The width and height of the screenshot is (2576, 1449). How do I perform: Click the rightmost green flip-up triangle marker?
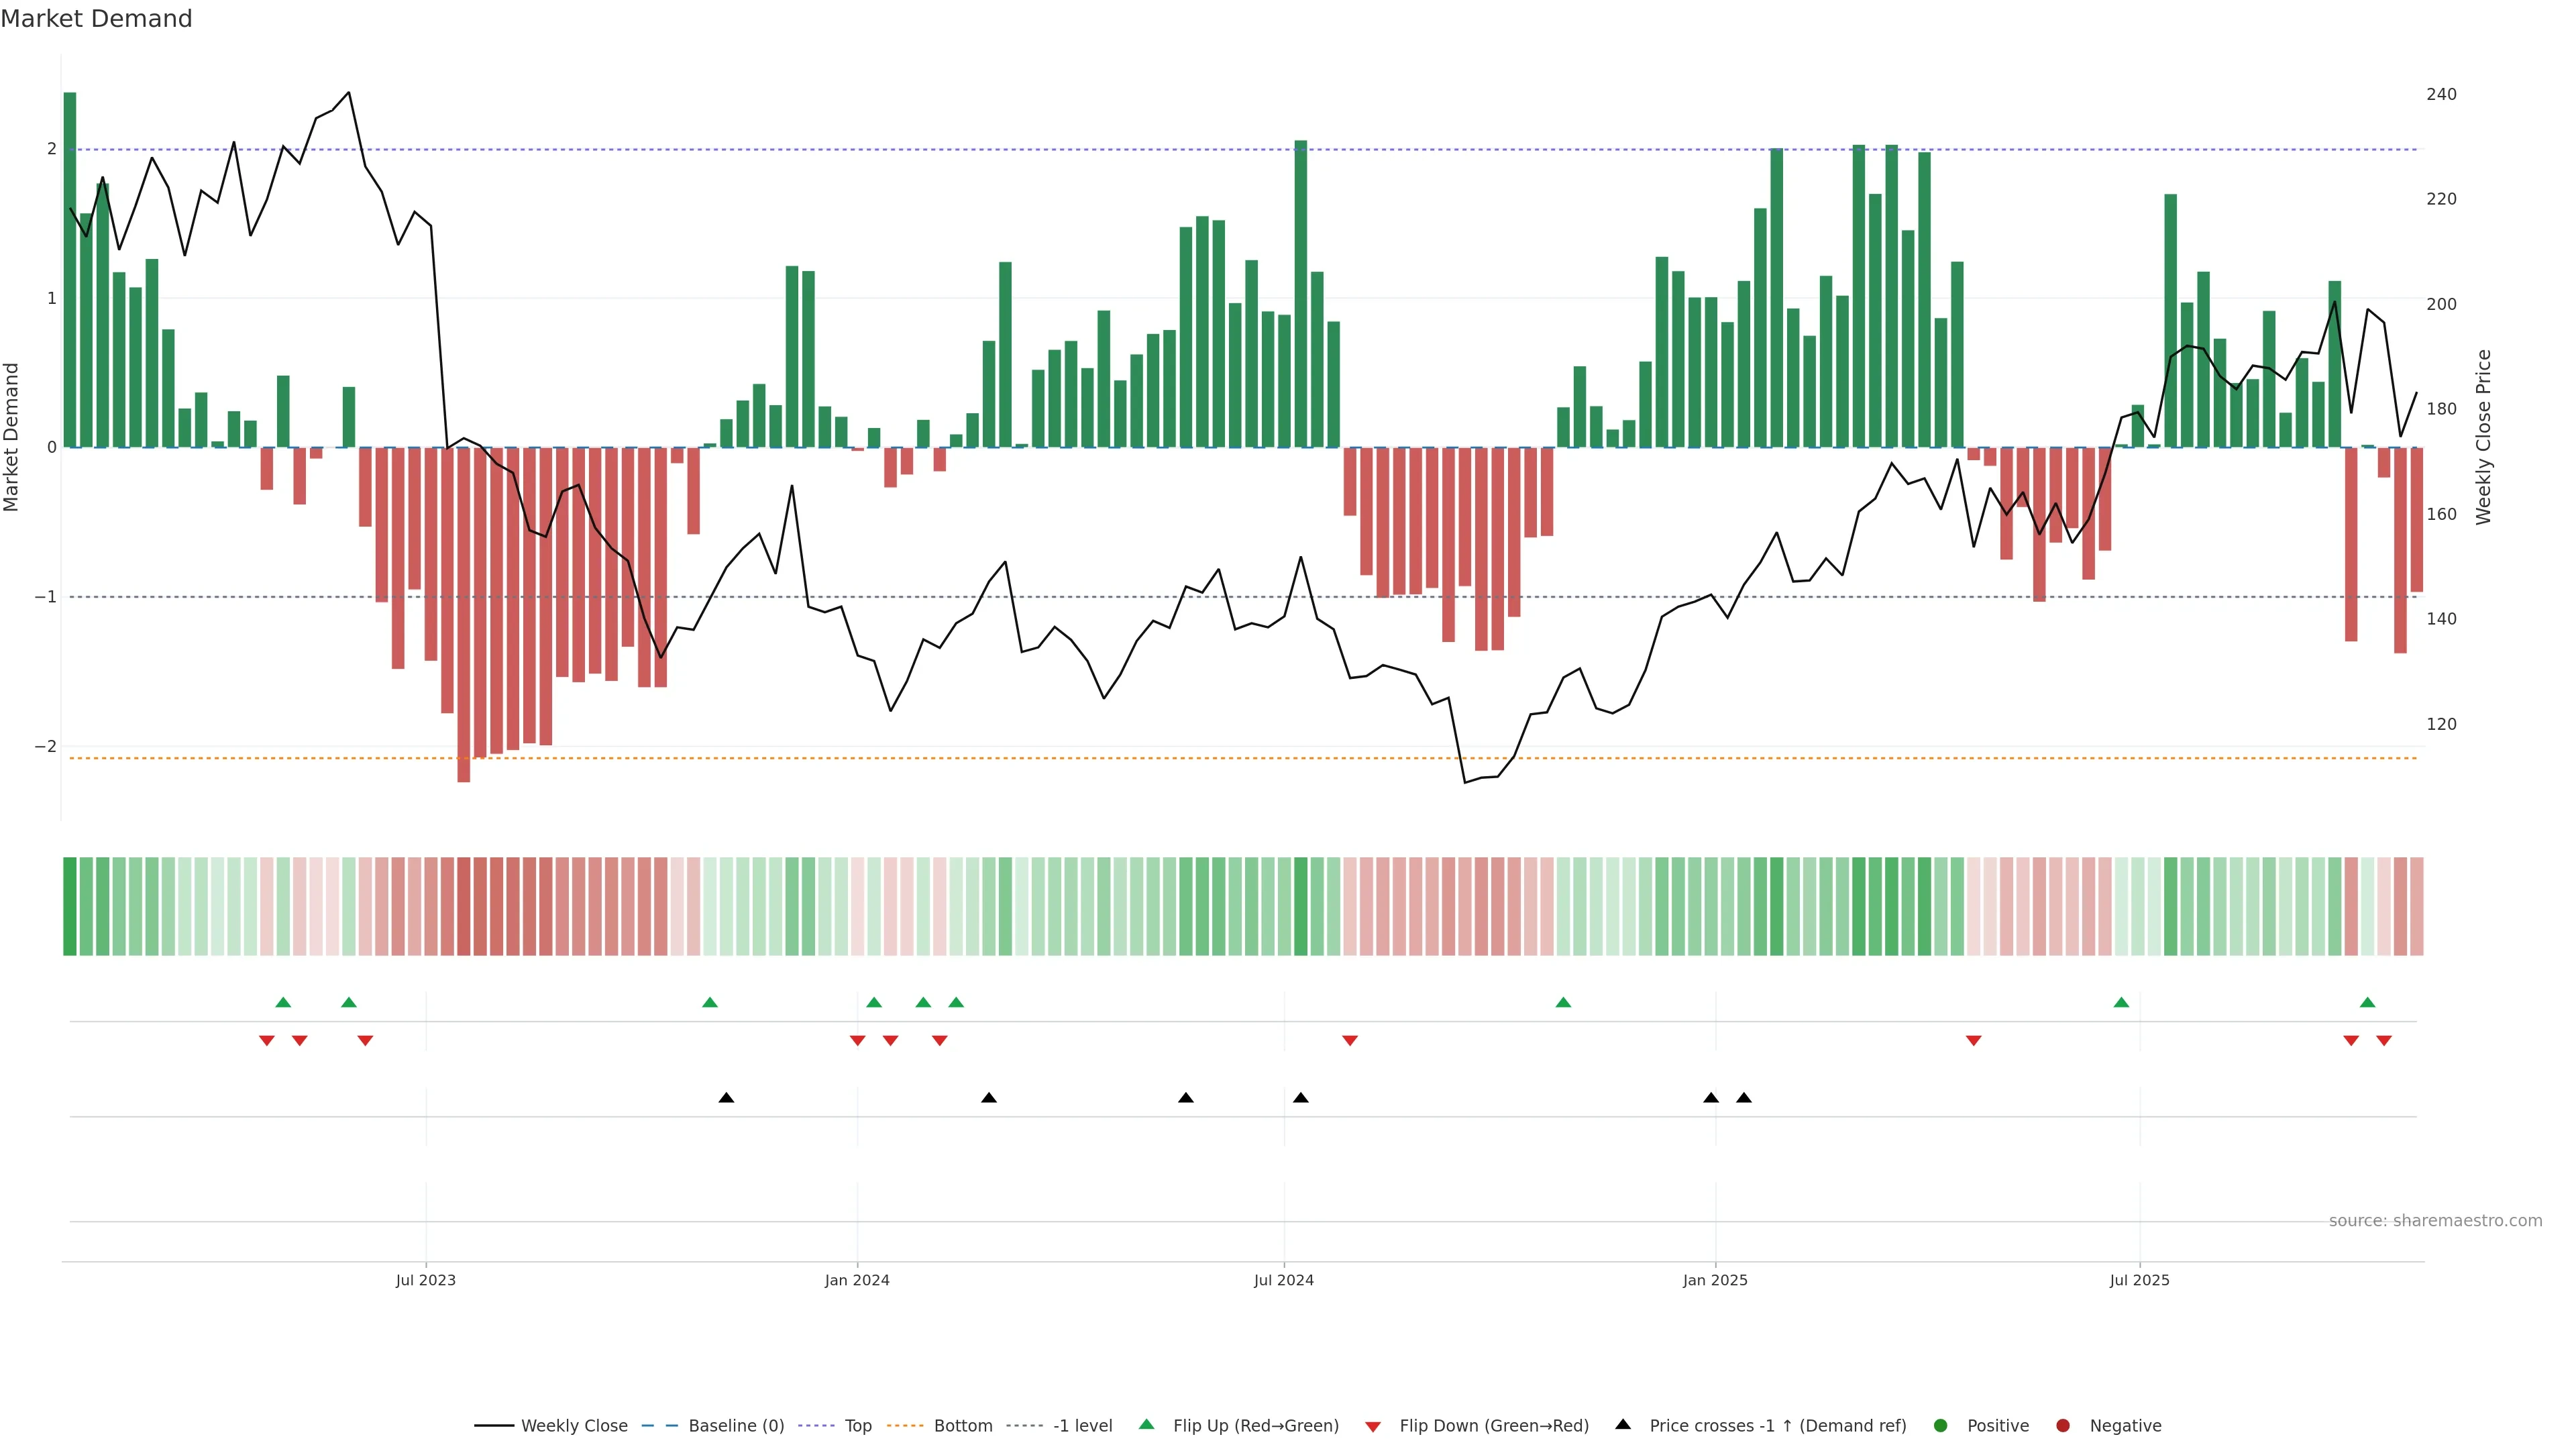(2367, 1002)
